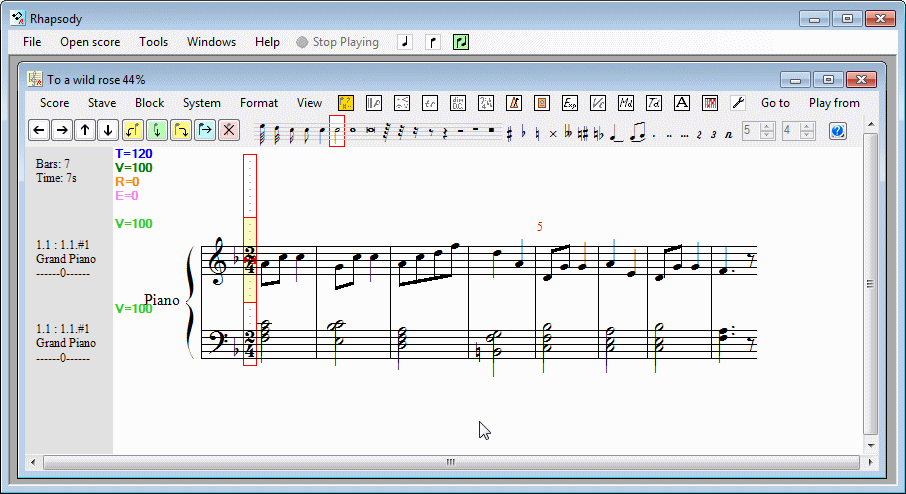Open the File menu
This screenshot has height=494, width=906.
tap(32, 42)
